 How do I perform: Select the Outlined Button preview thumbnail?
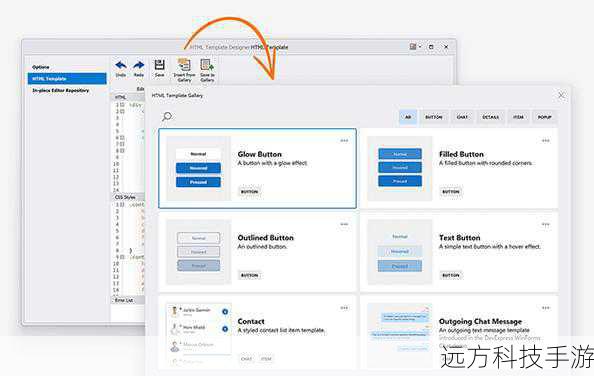(199, 252)
